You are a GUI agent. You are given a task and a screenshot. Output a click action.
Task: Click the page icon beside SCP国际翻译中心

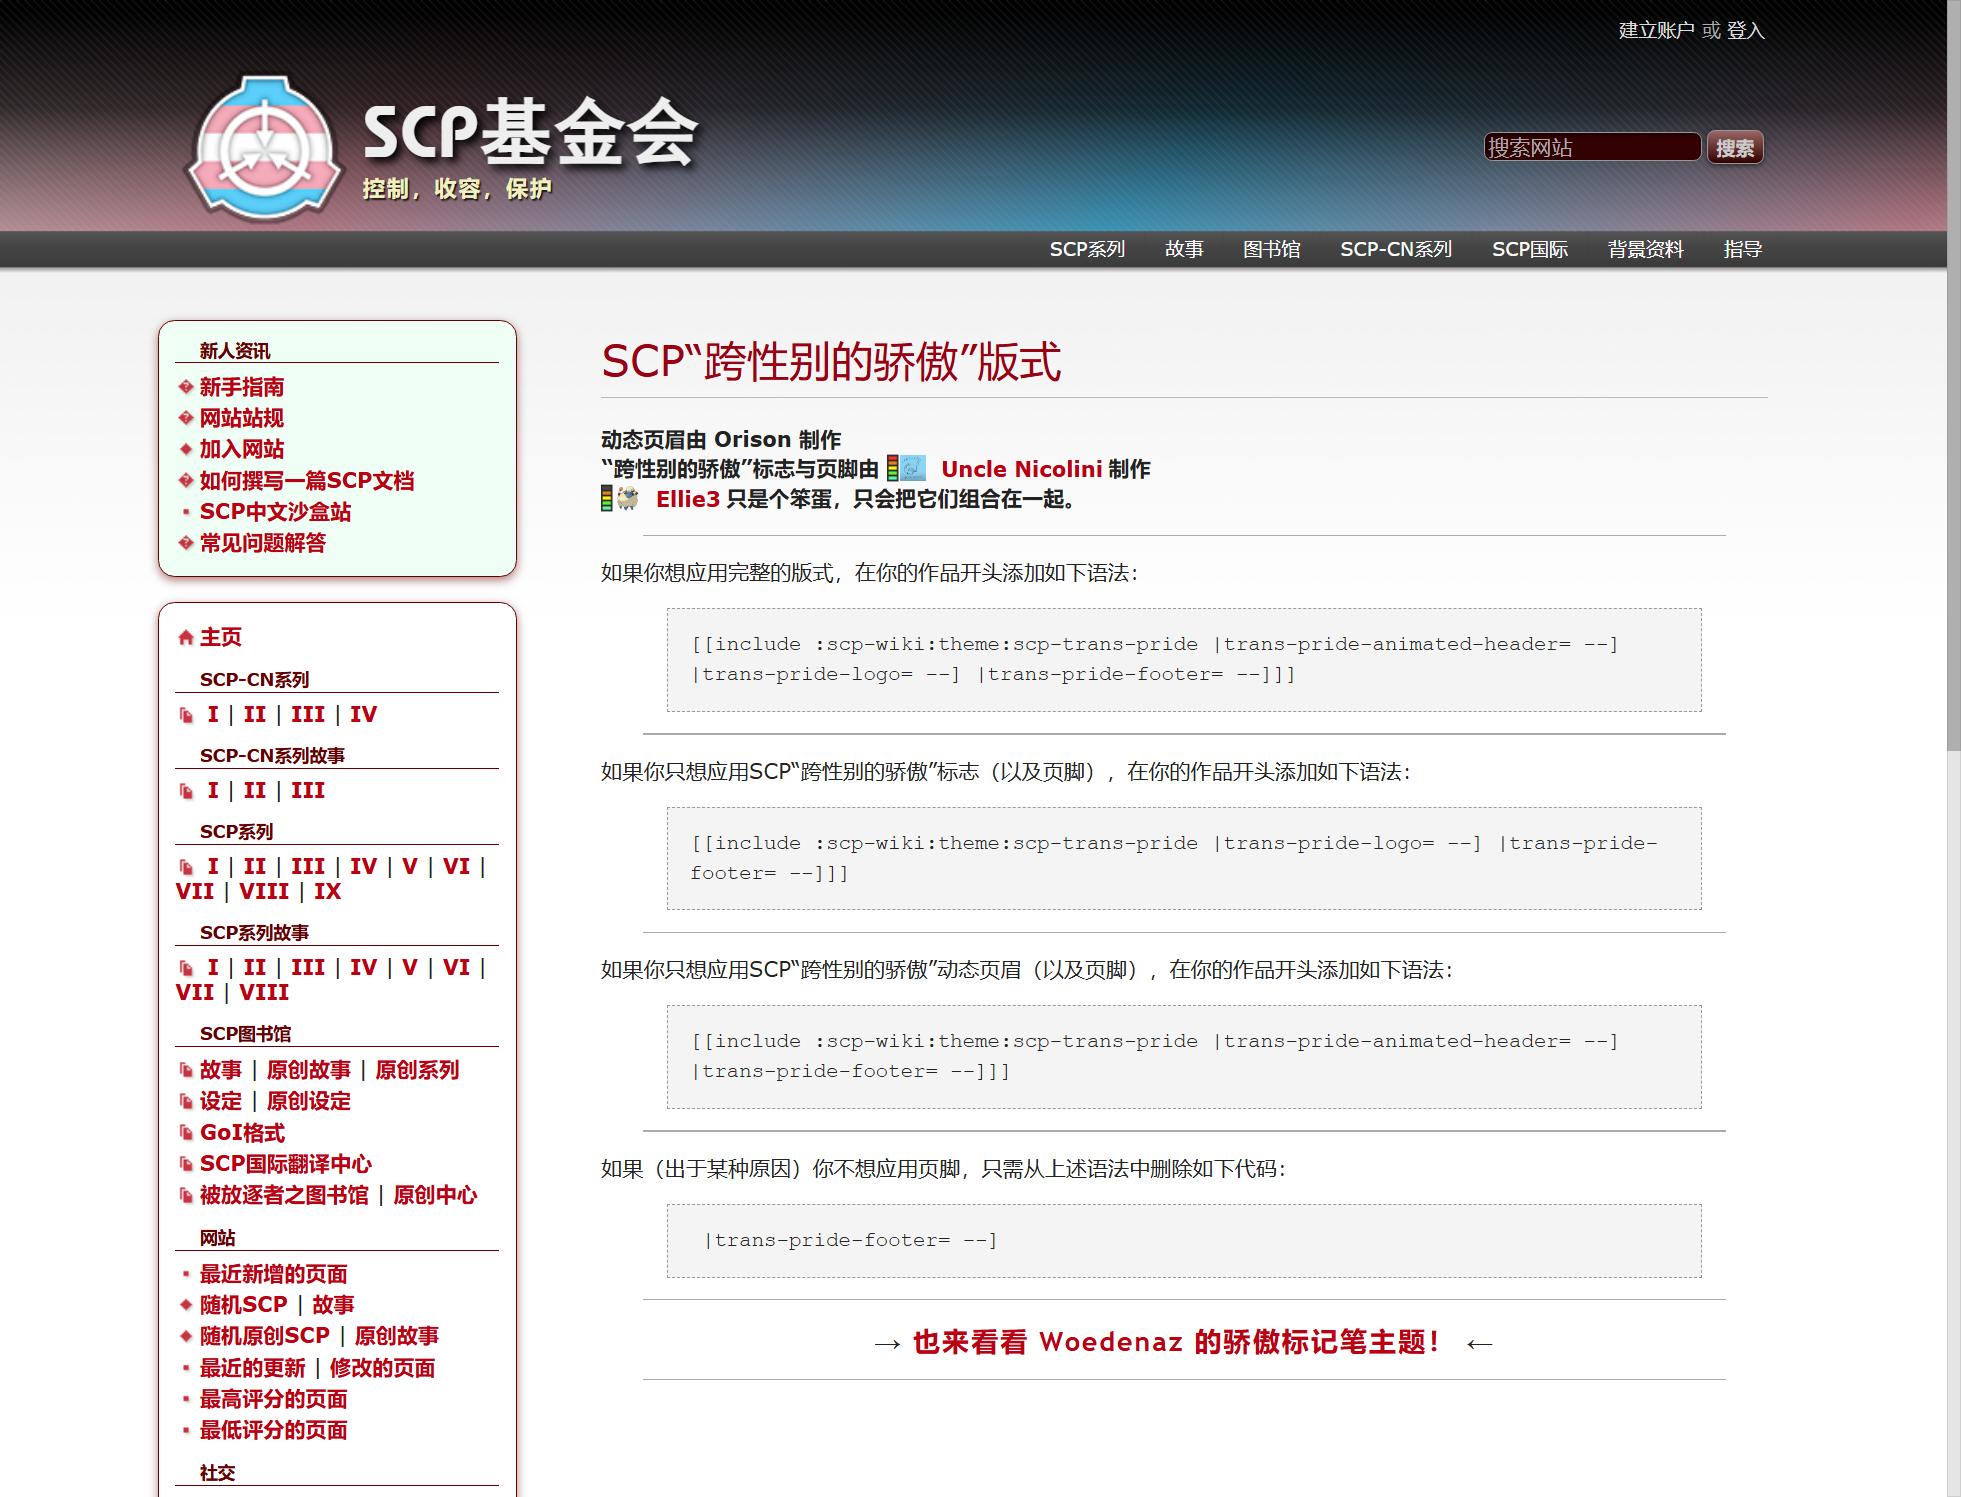coord(186,1164)
